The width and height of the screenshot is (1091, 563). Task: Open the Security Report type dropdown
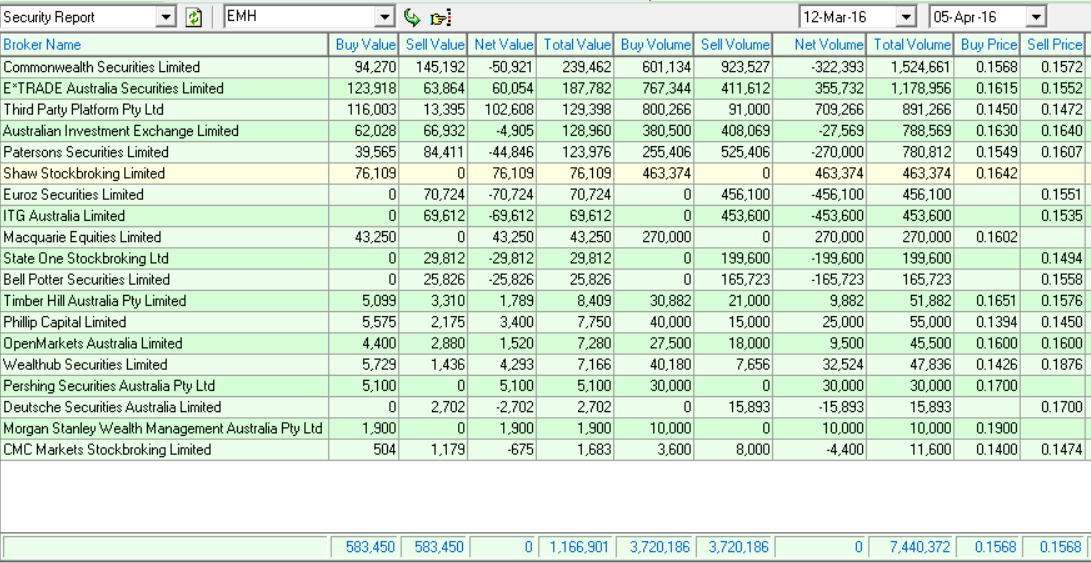point(166,17)
